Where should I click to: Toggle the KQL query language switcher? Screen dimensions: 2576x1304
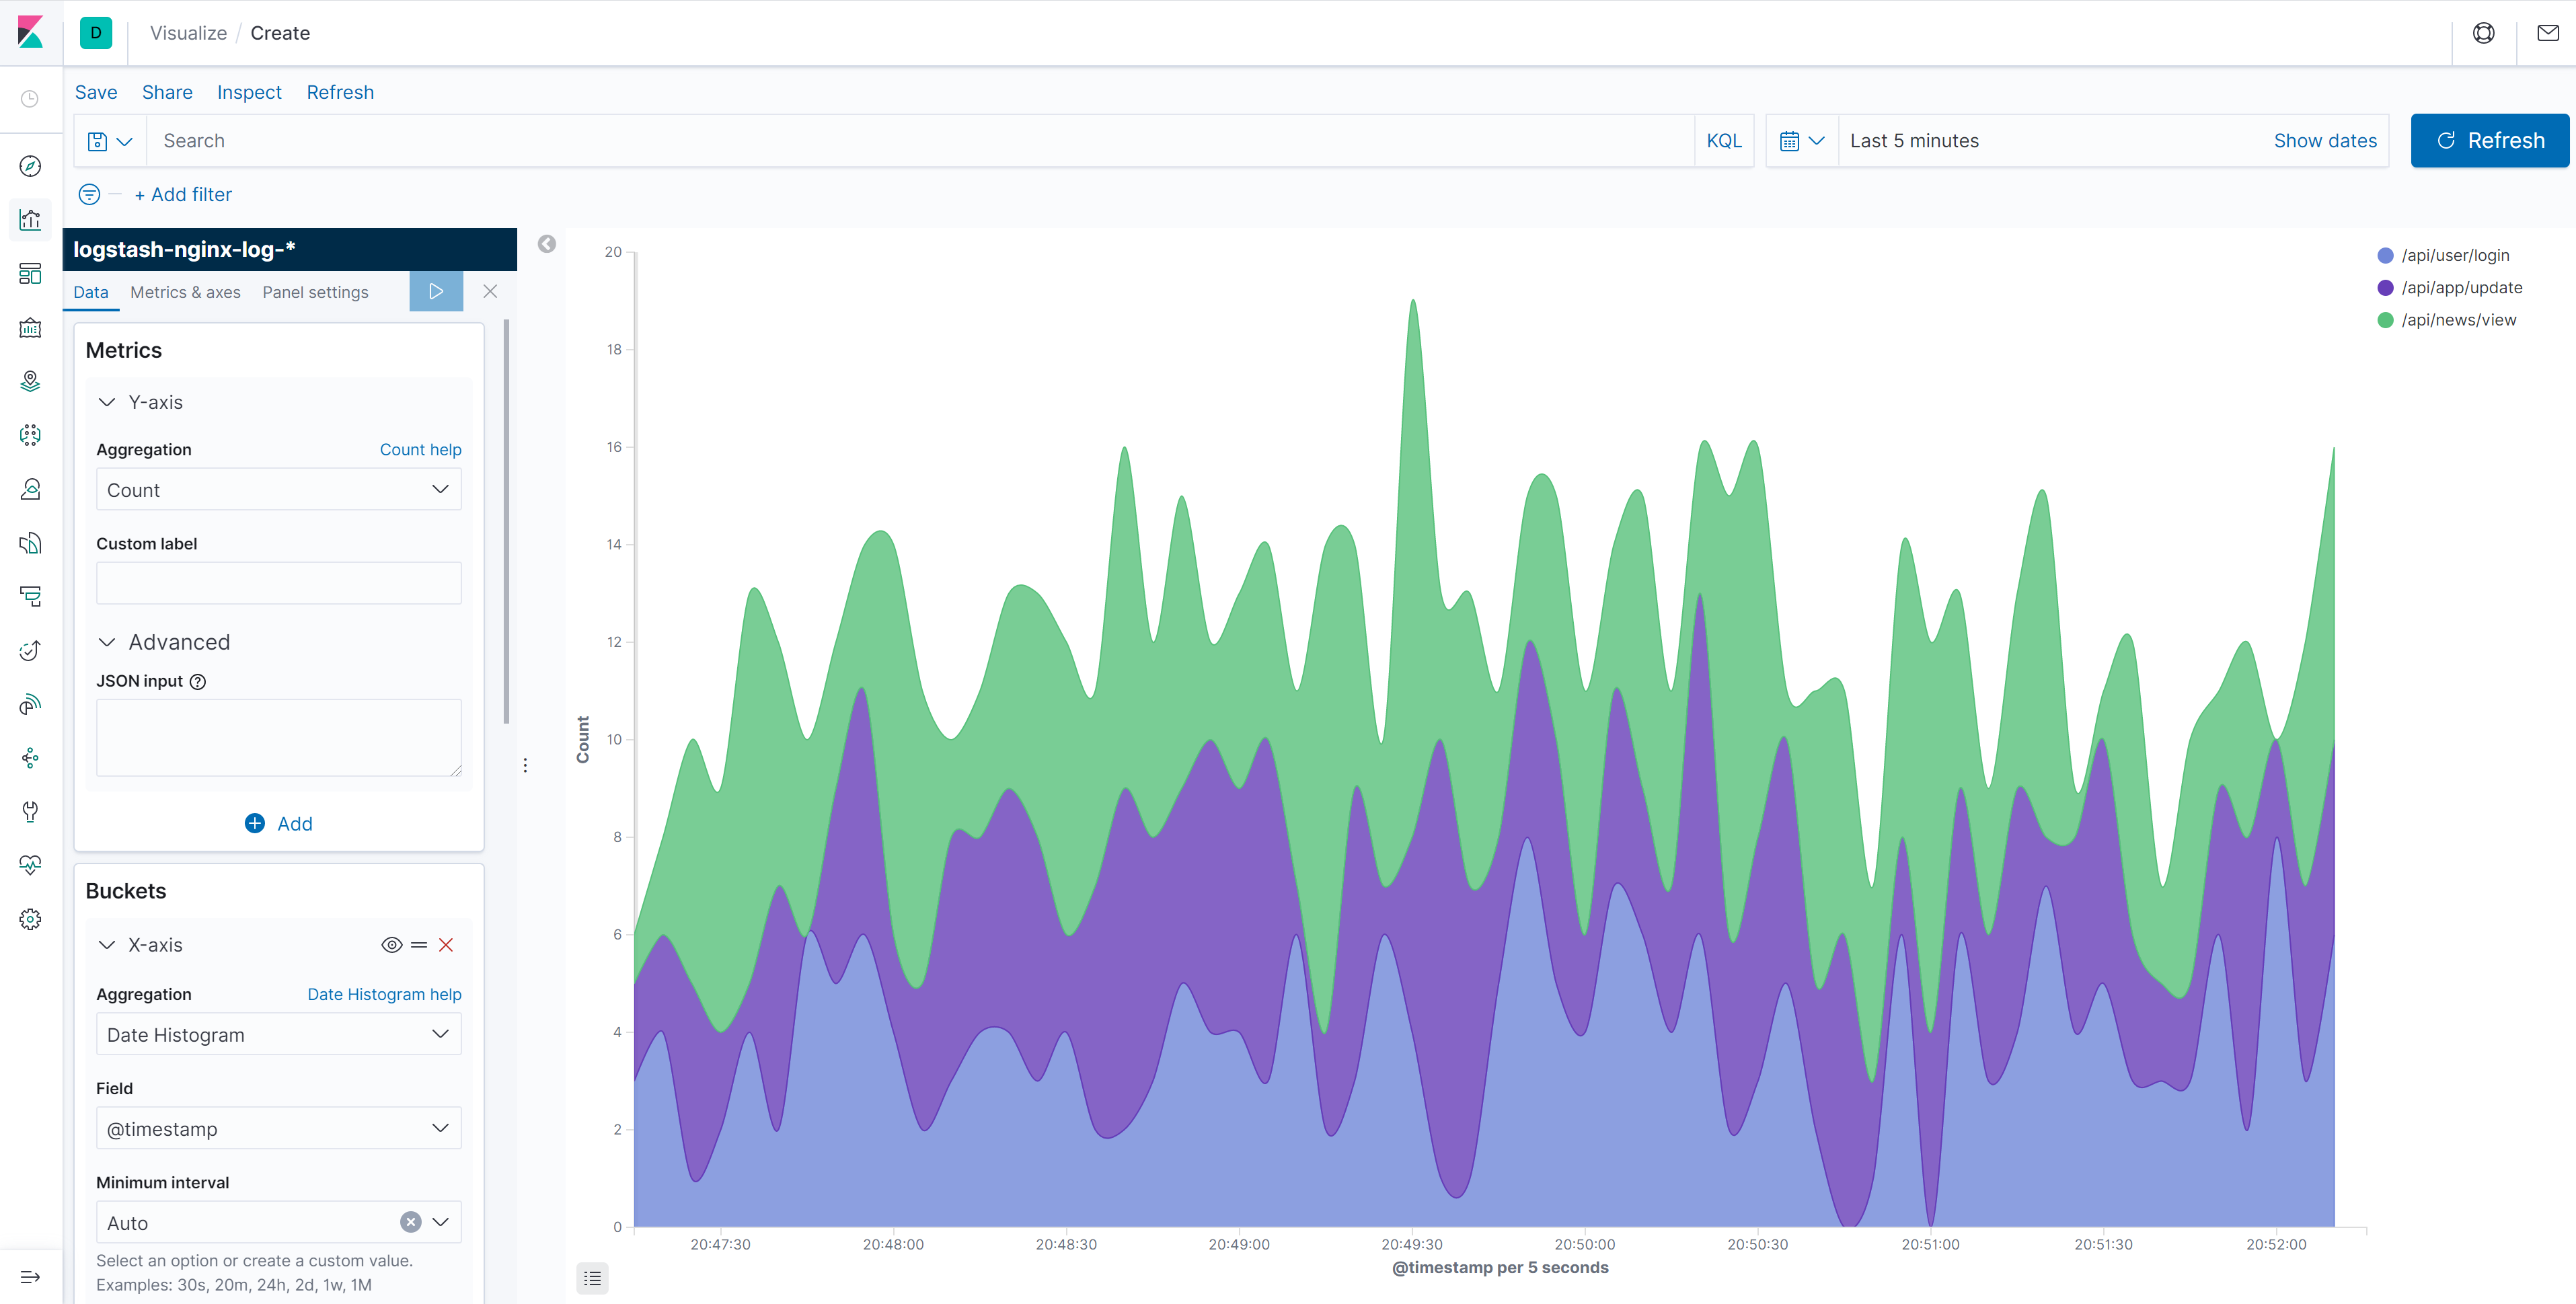point(1724,141)
